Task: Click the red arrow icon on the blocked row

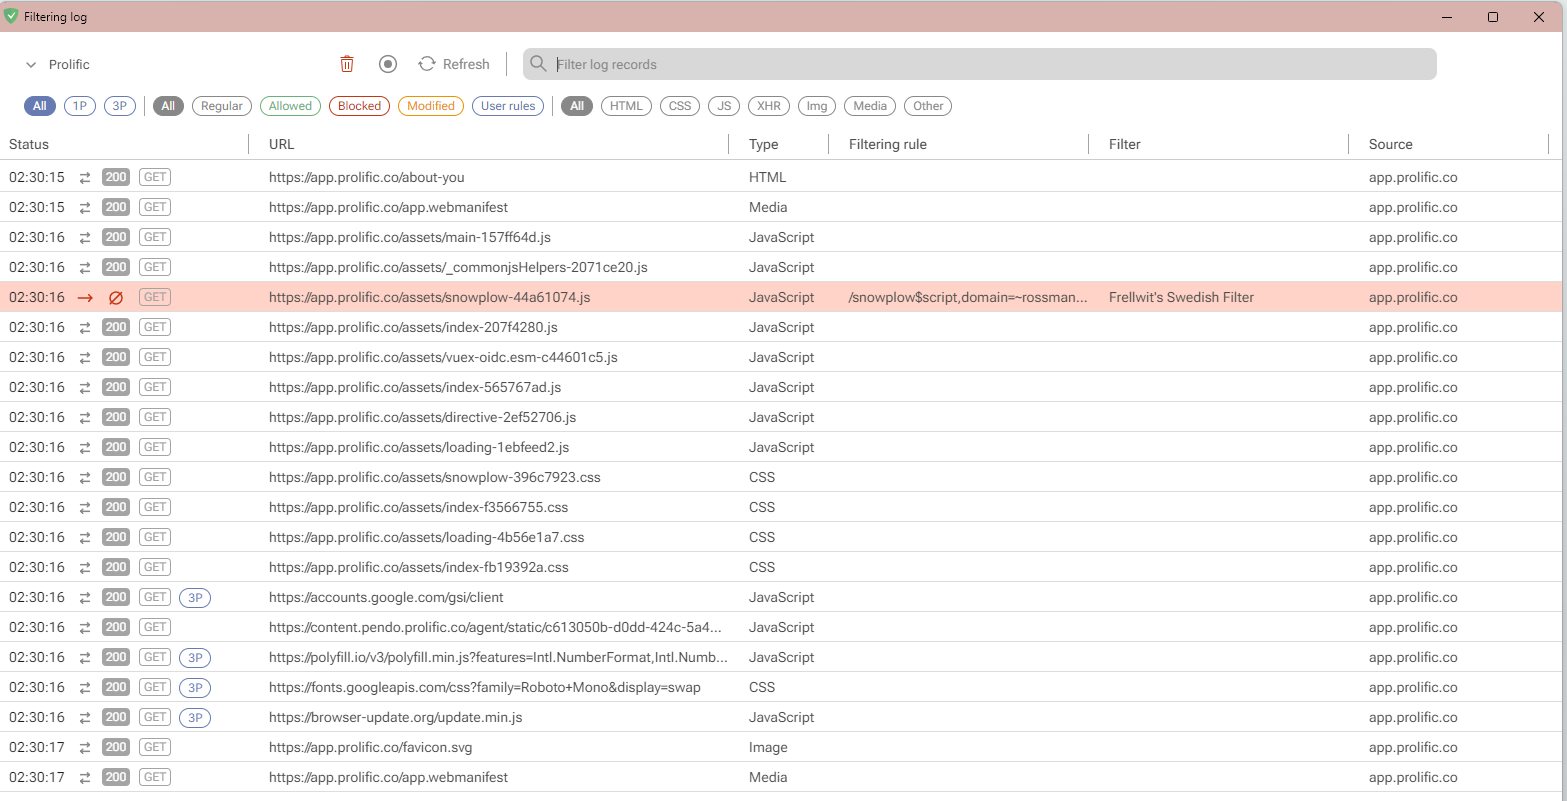Action: coord(84,297)
